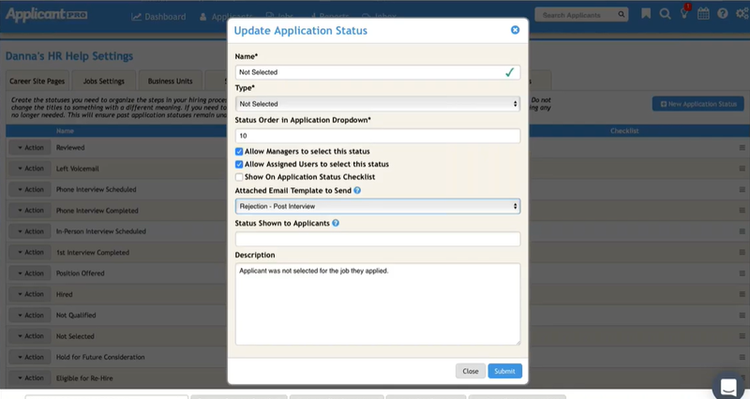Uncheck Allow Managers to select this status
Screen dimensions: 750x399
(x=239, y=152)
